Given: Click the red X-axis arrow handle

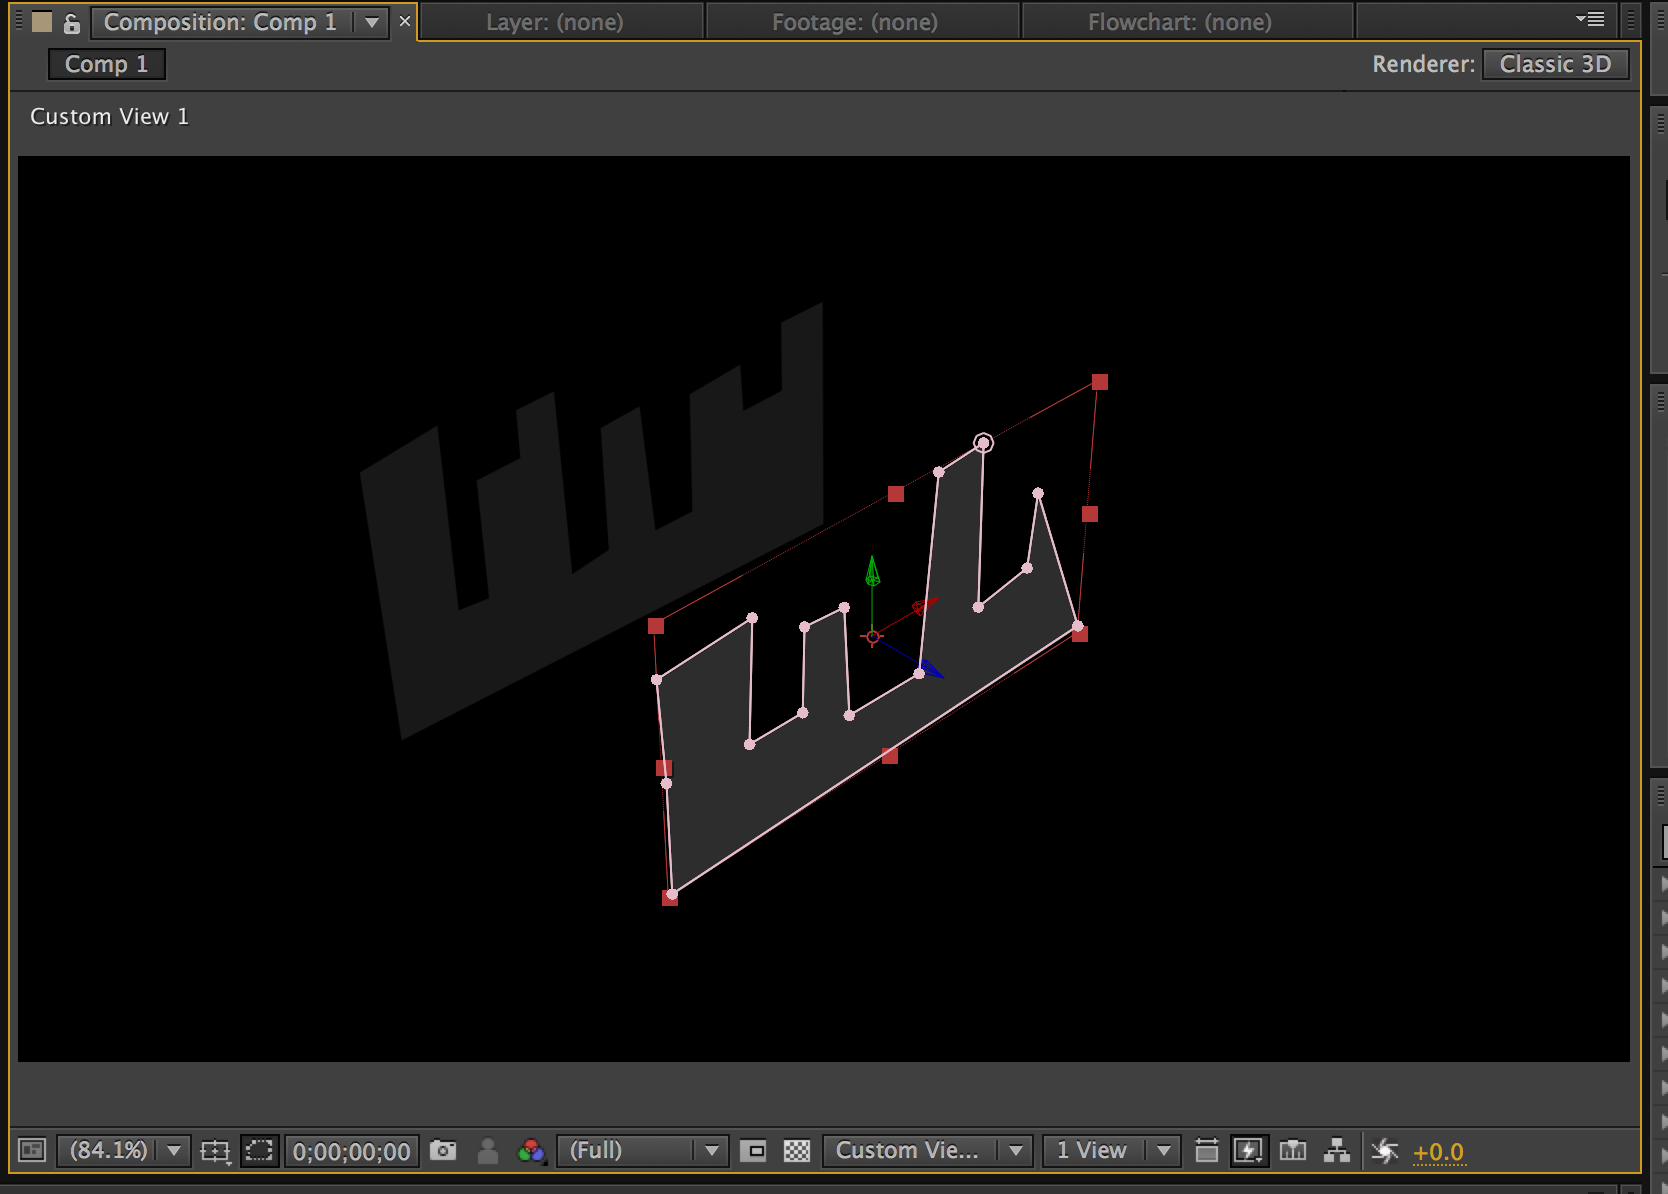Looking at the screenshot, I should (924, 605).
